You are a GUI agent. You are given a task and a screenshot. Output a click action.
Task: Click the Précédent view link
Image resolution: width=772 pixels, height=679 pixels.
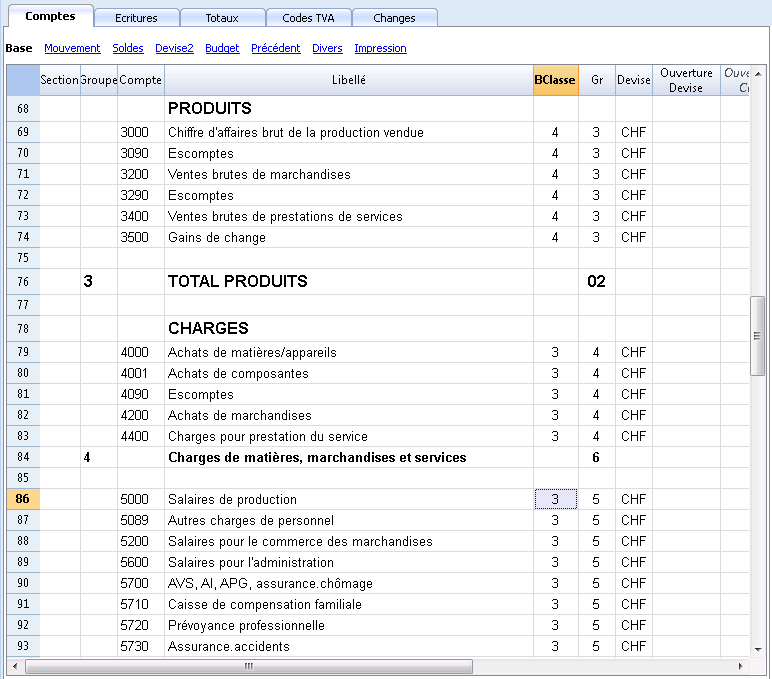click(276, 48)
